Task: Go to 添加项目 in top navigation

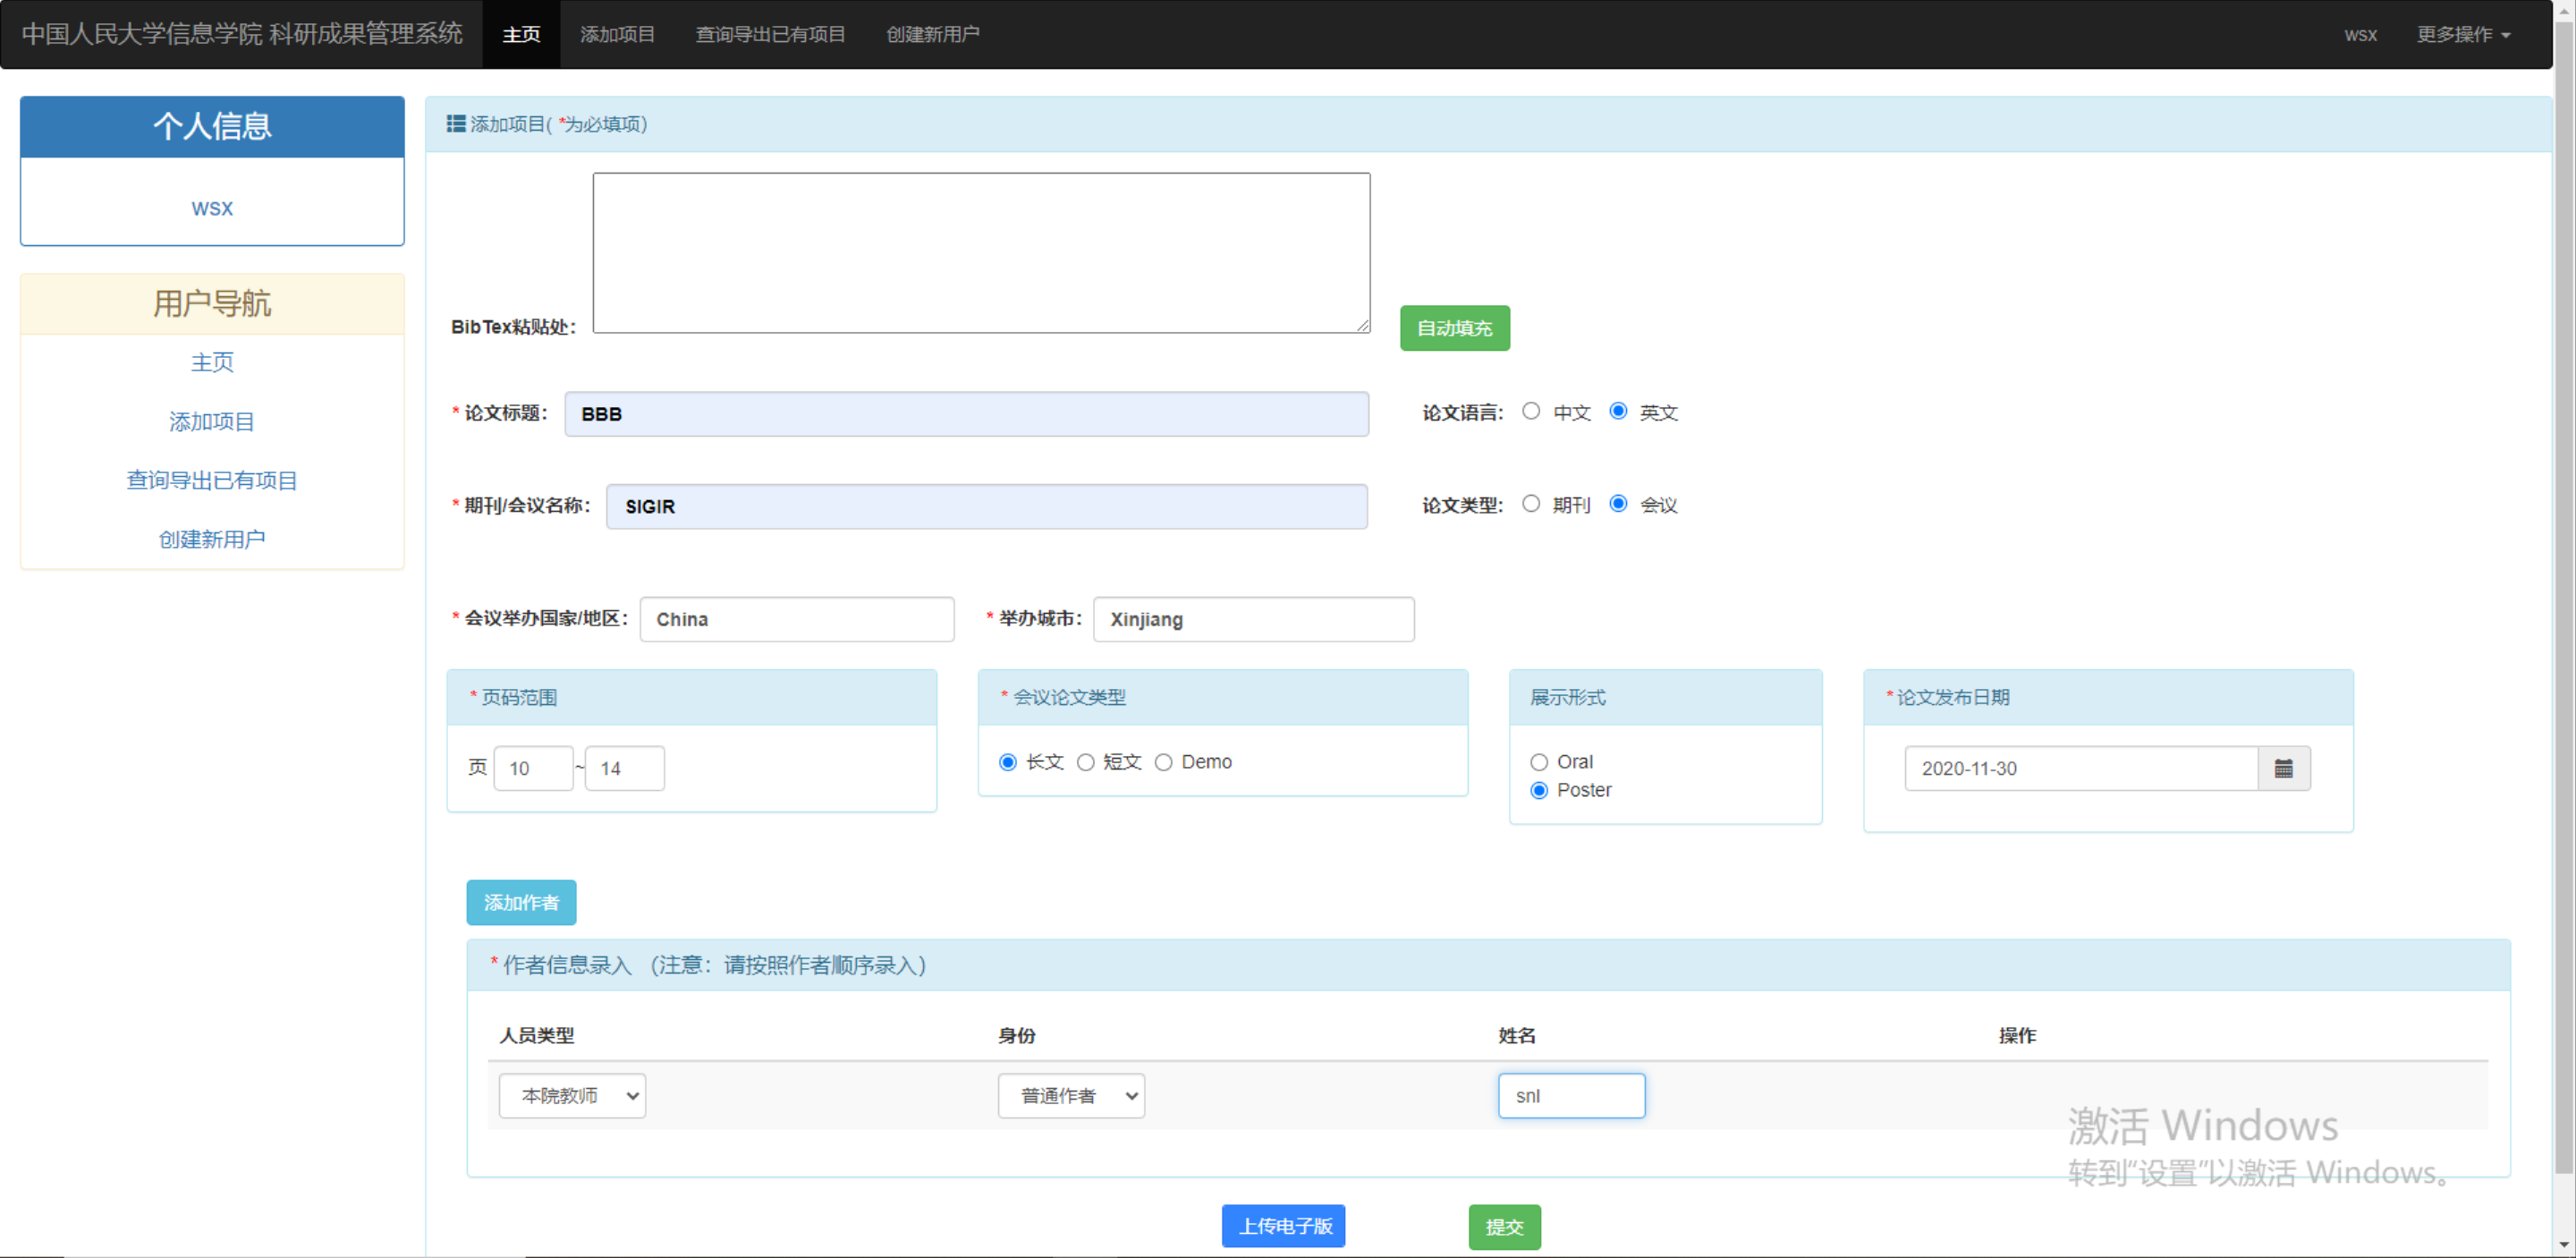Action: pyautogui.click(x=617, y=34)
